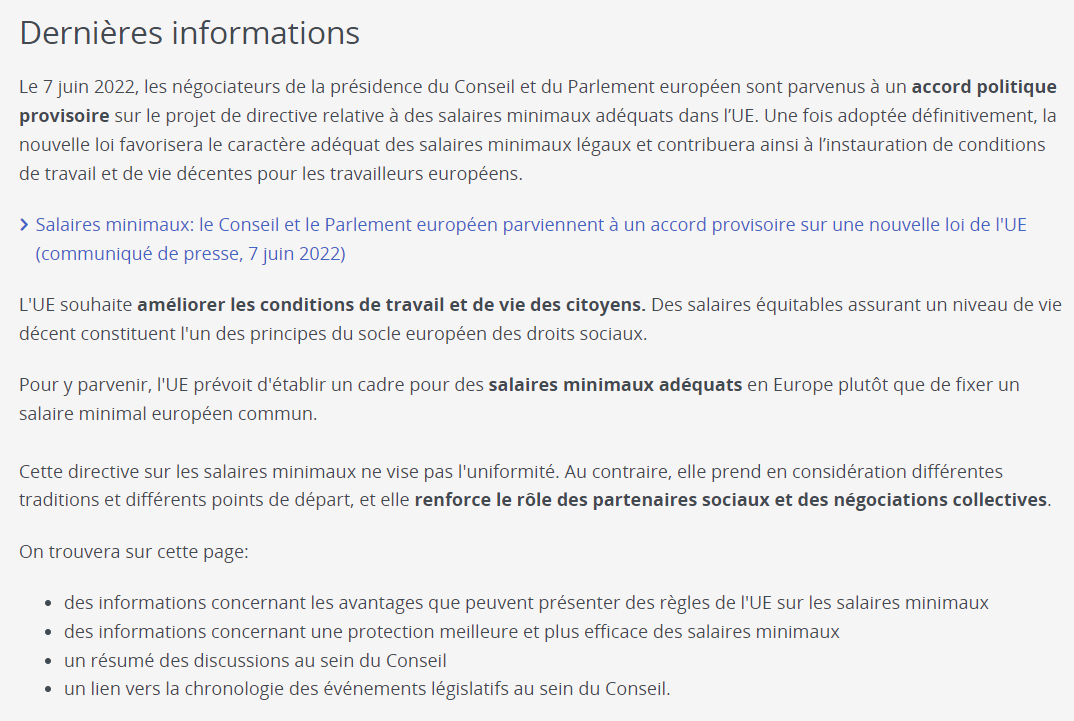Screen dimensions: 1074x721
Task: Click the text 'socle européen des droits sociaux'
Action: [510, 334]
